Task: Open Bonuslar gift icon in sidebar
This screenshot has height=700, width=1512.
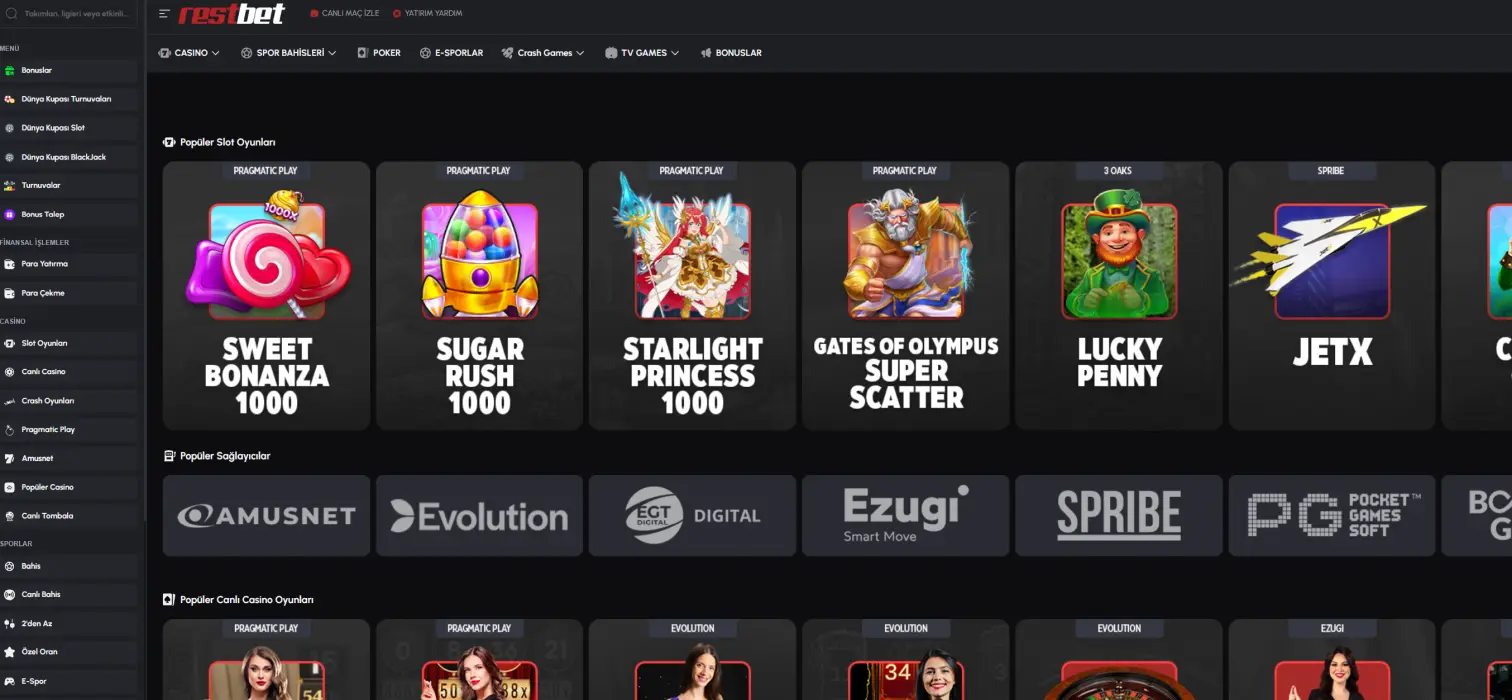Action: click(x=10, y=71)
